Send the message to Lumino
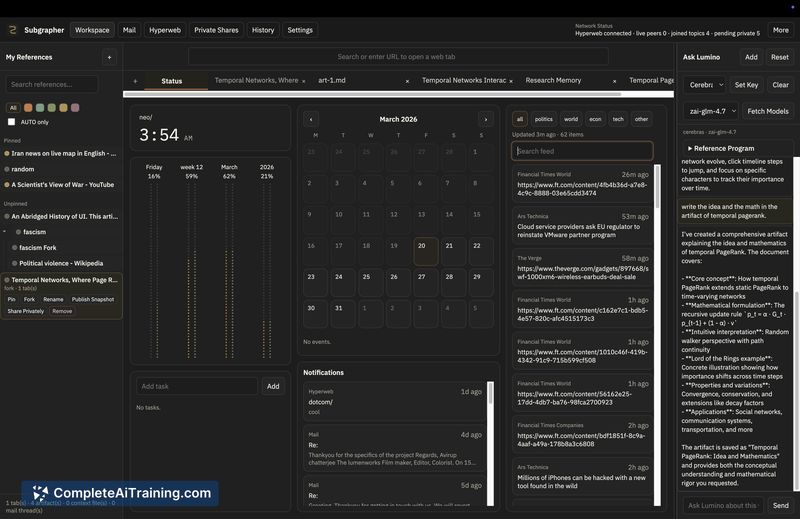Screen dimensions: 800x519 781,505
